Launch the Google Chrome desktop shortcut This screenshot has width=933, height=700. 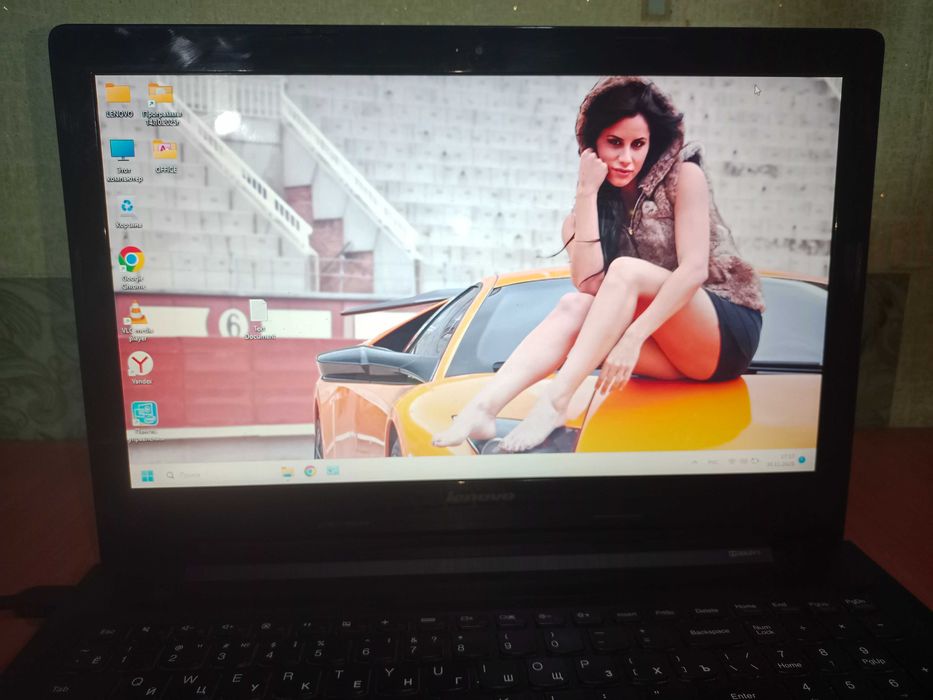point(132,267)
